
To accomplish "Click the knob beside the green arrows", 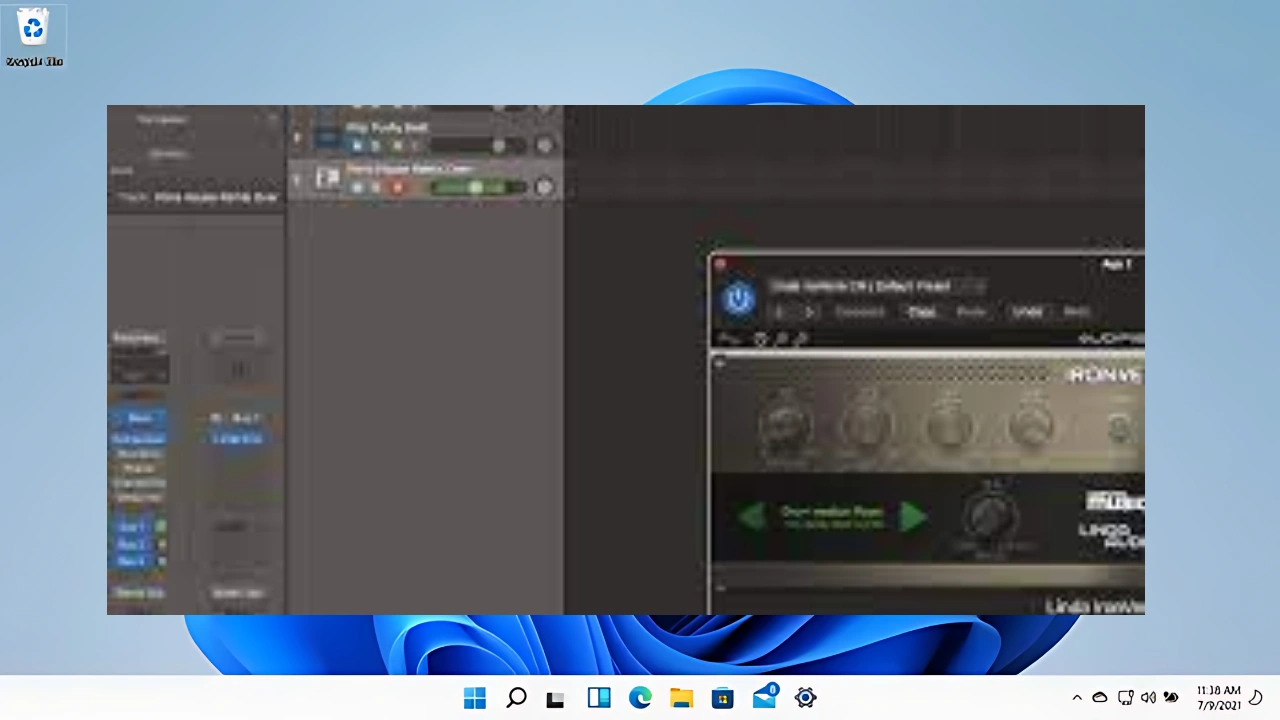I will point(989,515).
